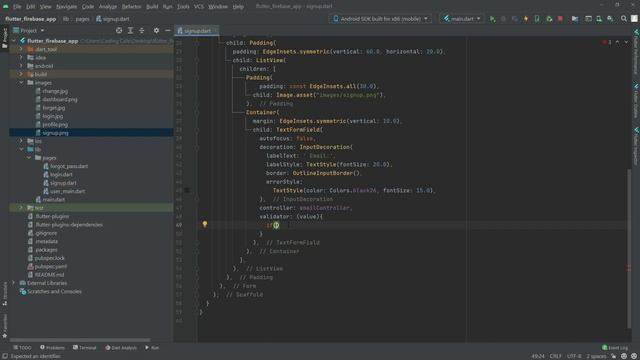Expand the .dart_tool folder
Image resolution: width=640 pixels, height=360 pixels.
tap(21, 49)
